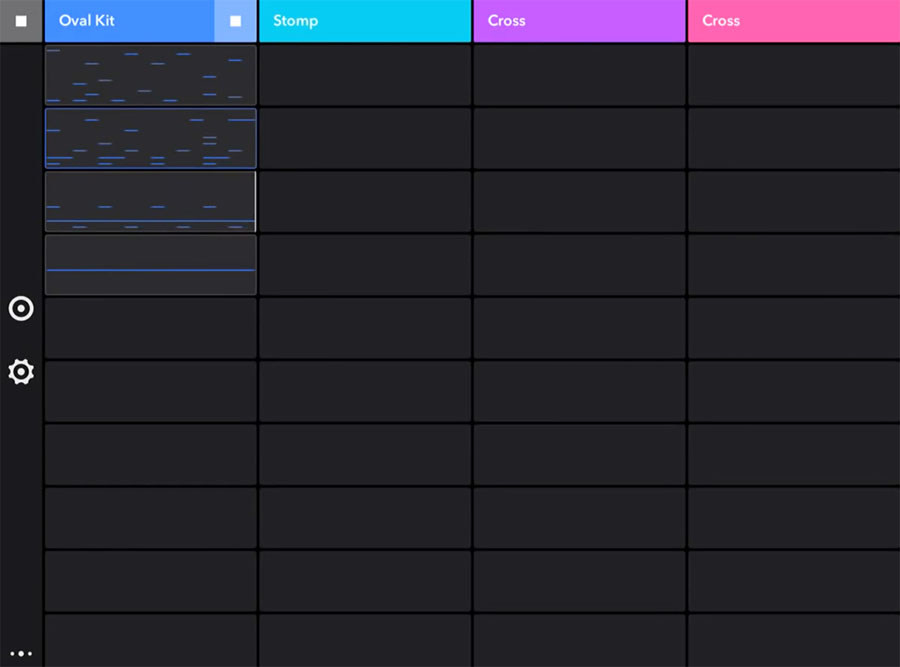This screenshot has height=667, width=900.
Task: Select the Oval Kit track header
Action: 130,21
